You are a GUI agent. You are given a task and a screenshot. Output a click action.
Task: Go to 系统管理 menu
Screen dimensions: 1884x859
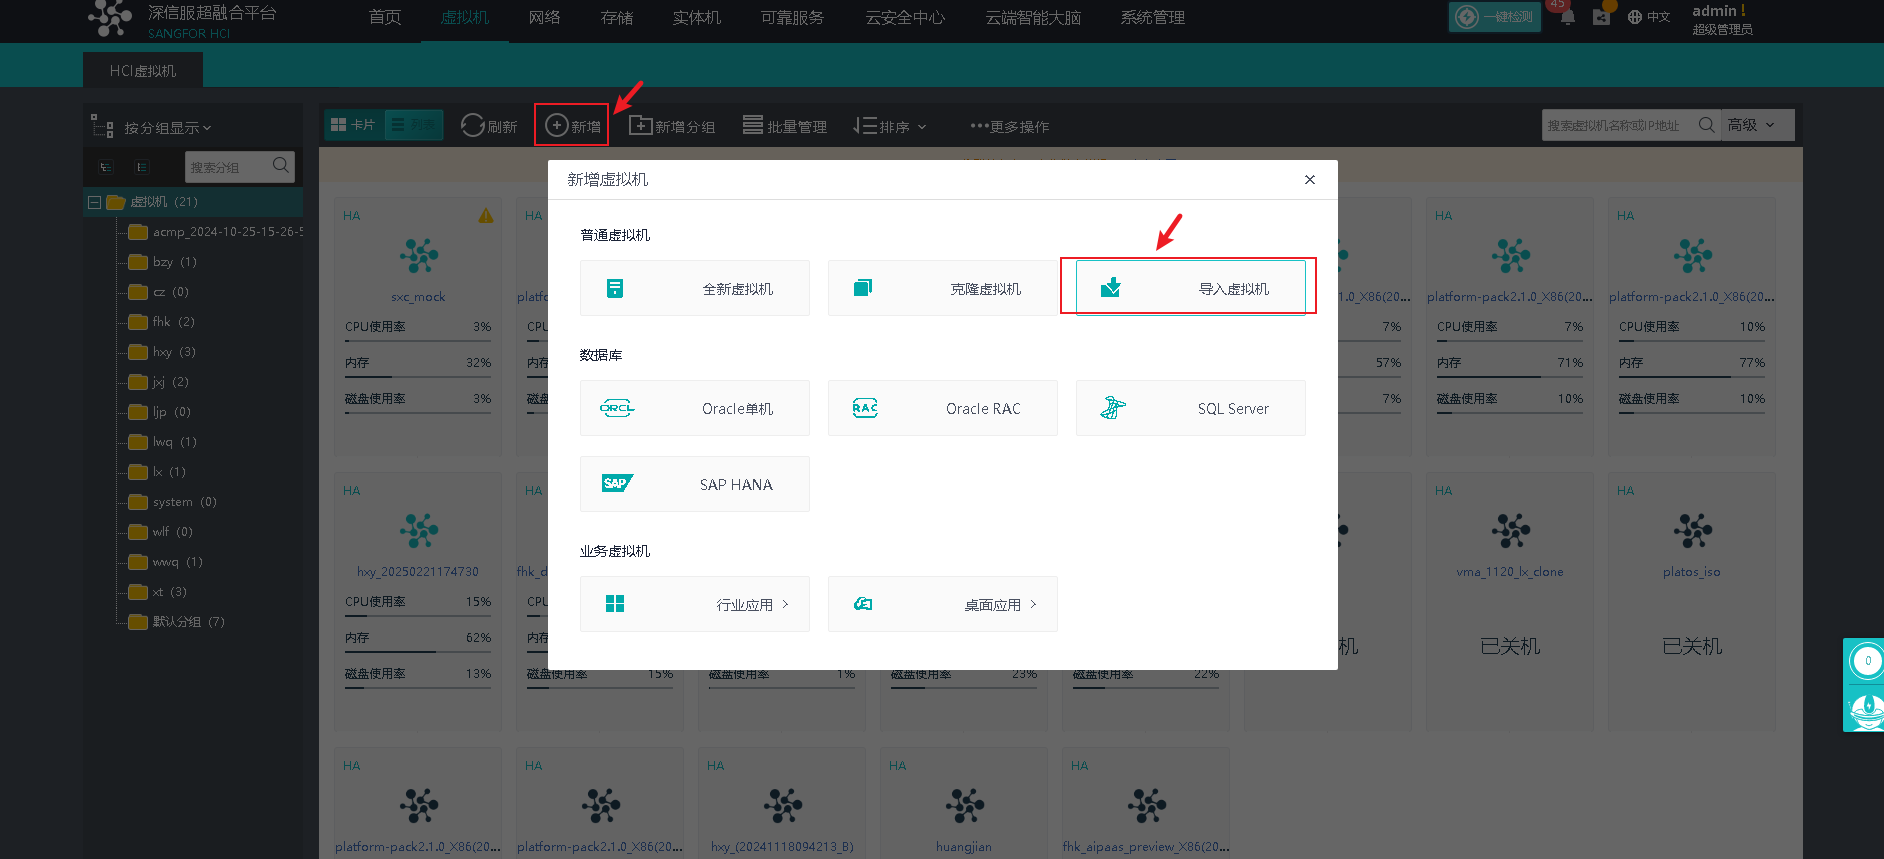click(x=1152, y=18)
